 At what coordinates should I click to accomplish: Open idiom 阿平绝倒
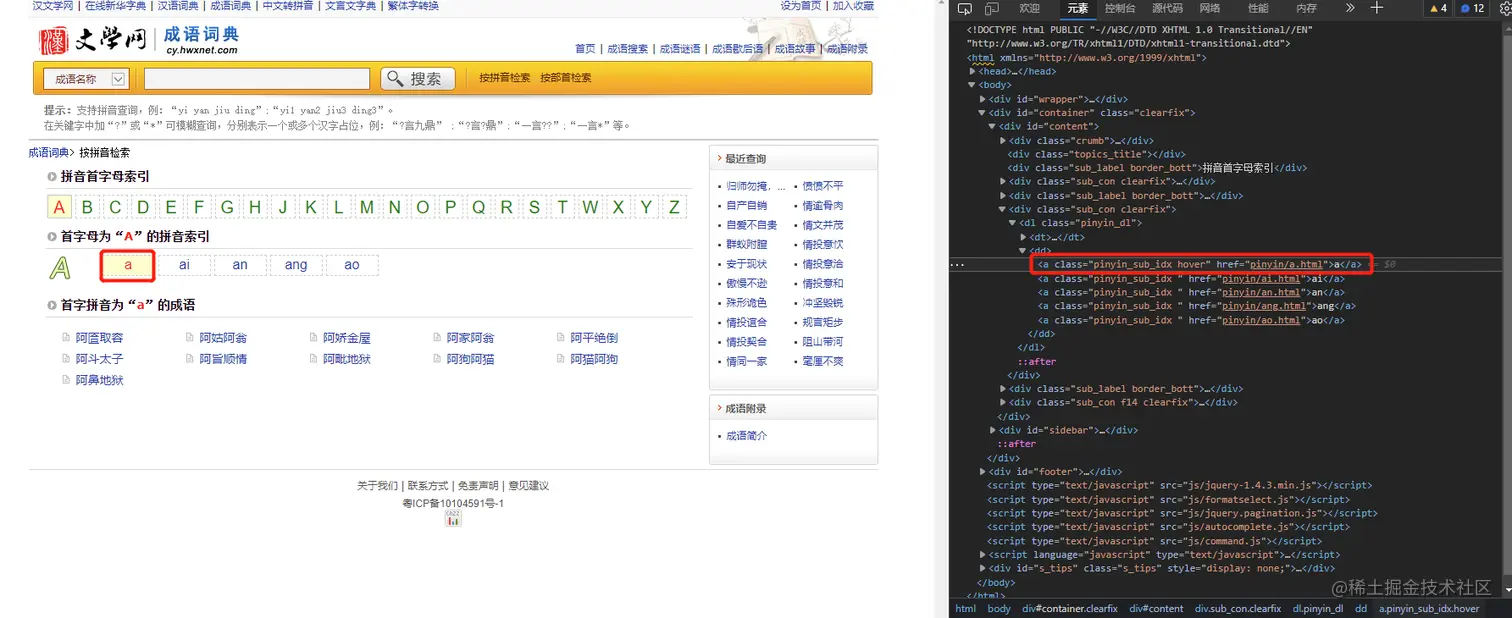(594, 338)
